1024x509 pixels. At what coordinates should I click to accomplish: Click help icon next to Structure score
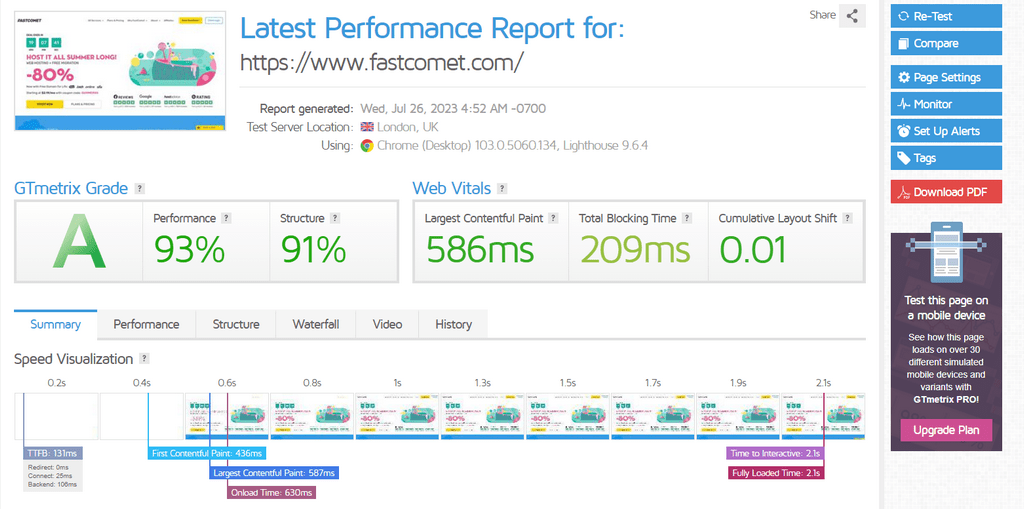coord(335,218)
